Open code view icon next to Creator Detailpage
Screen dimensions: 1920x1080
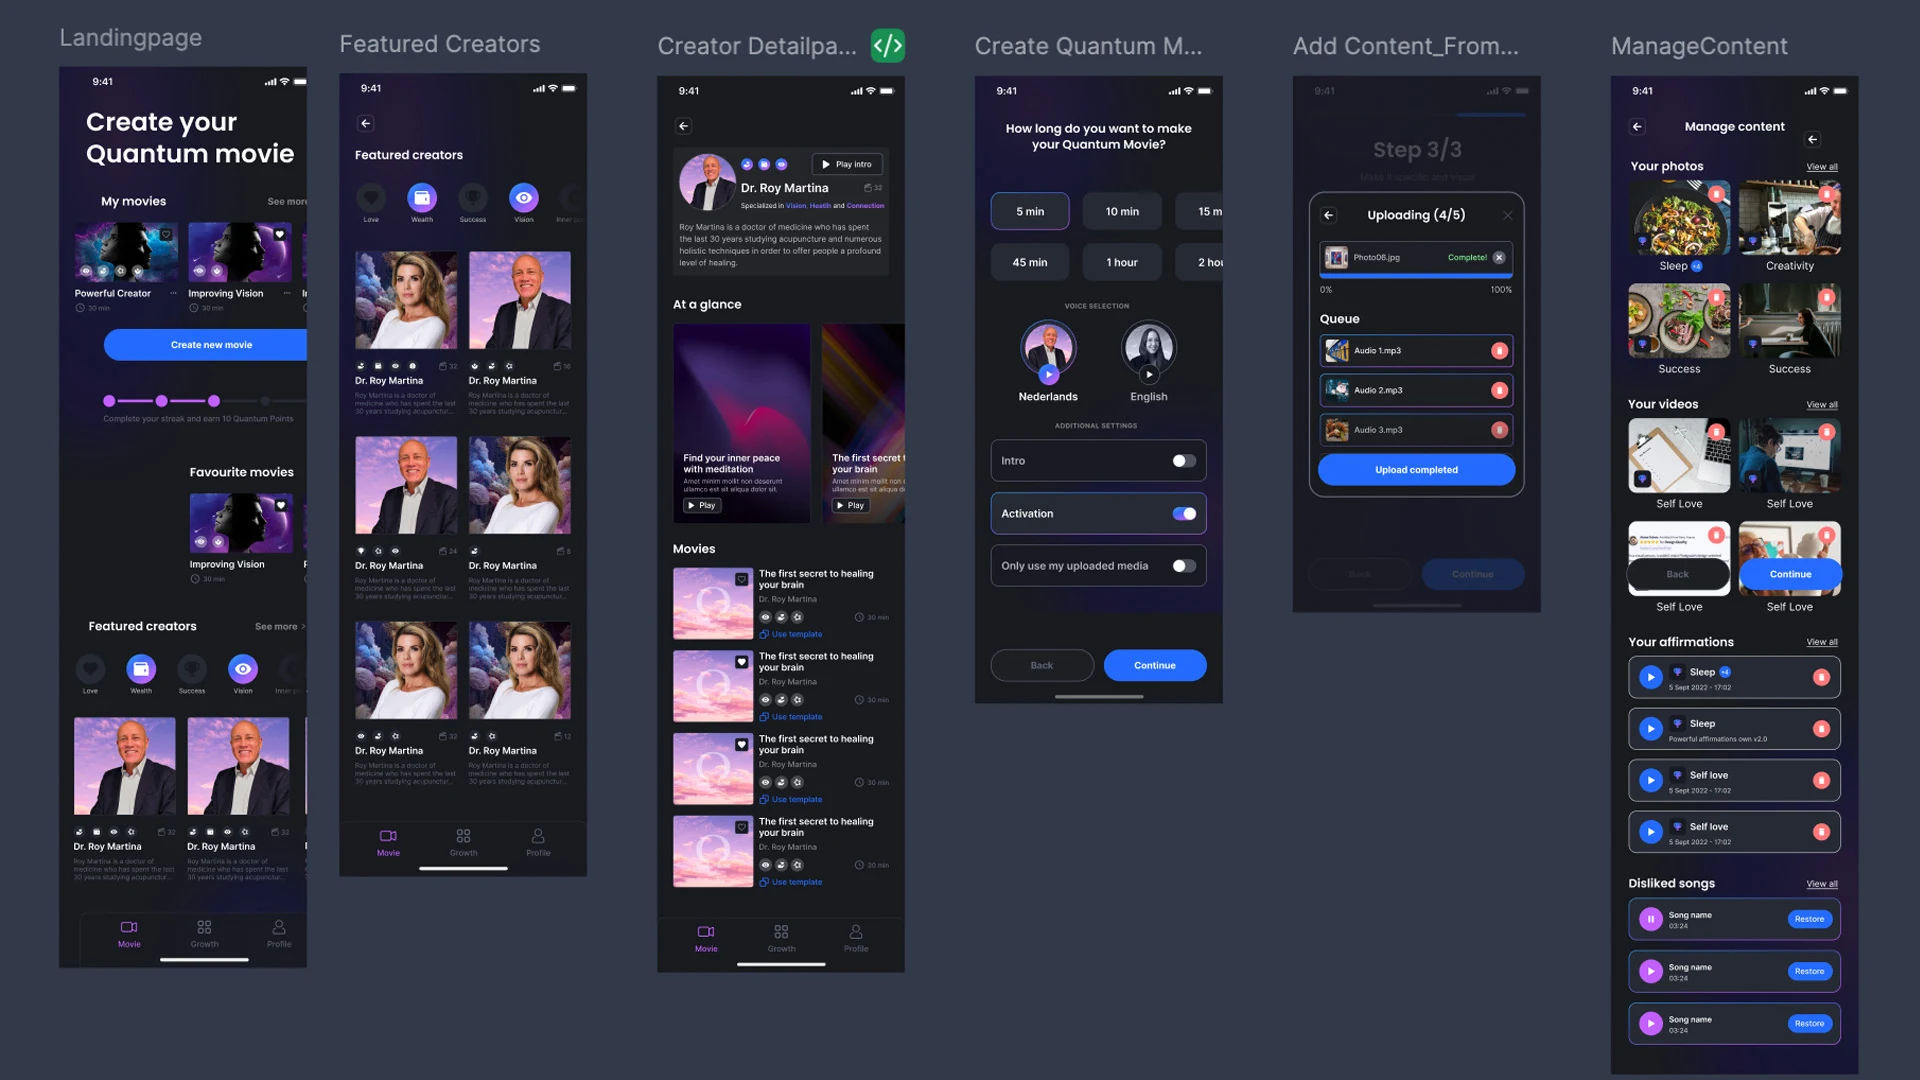[x=887, y=46]
